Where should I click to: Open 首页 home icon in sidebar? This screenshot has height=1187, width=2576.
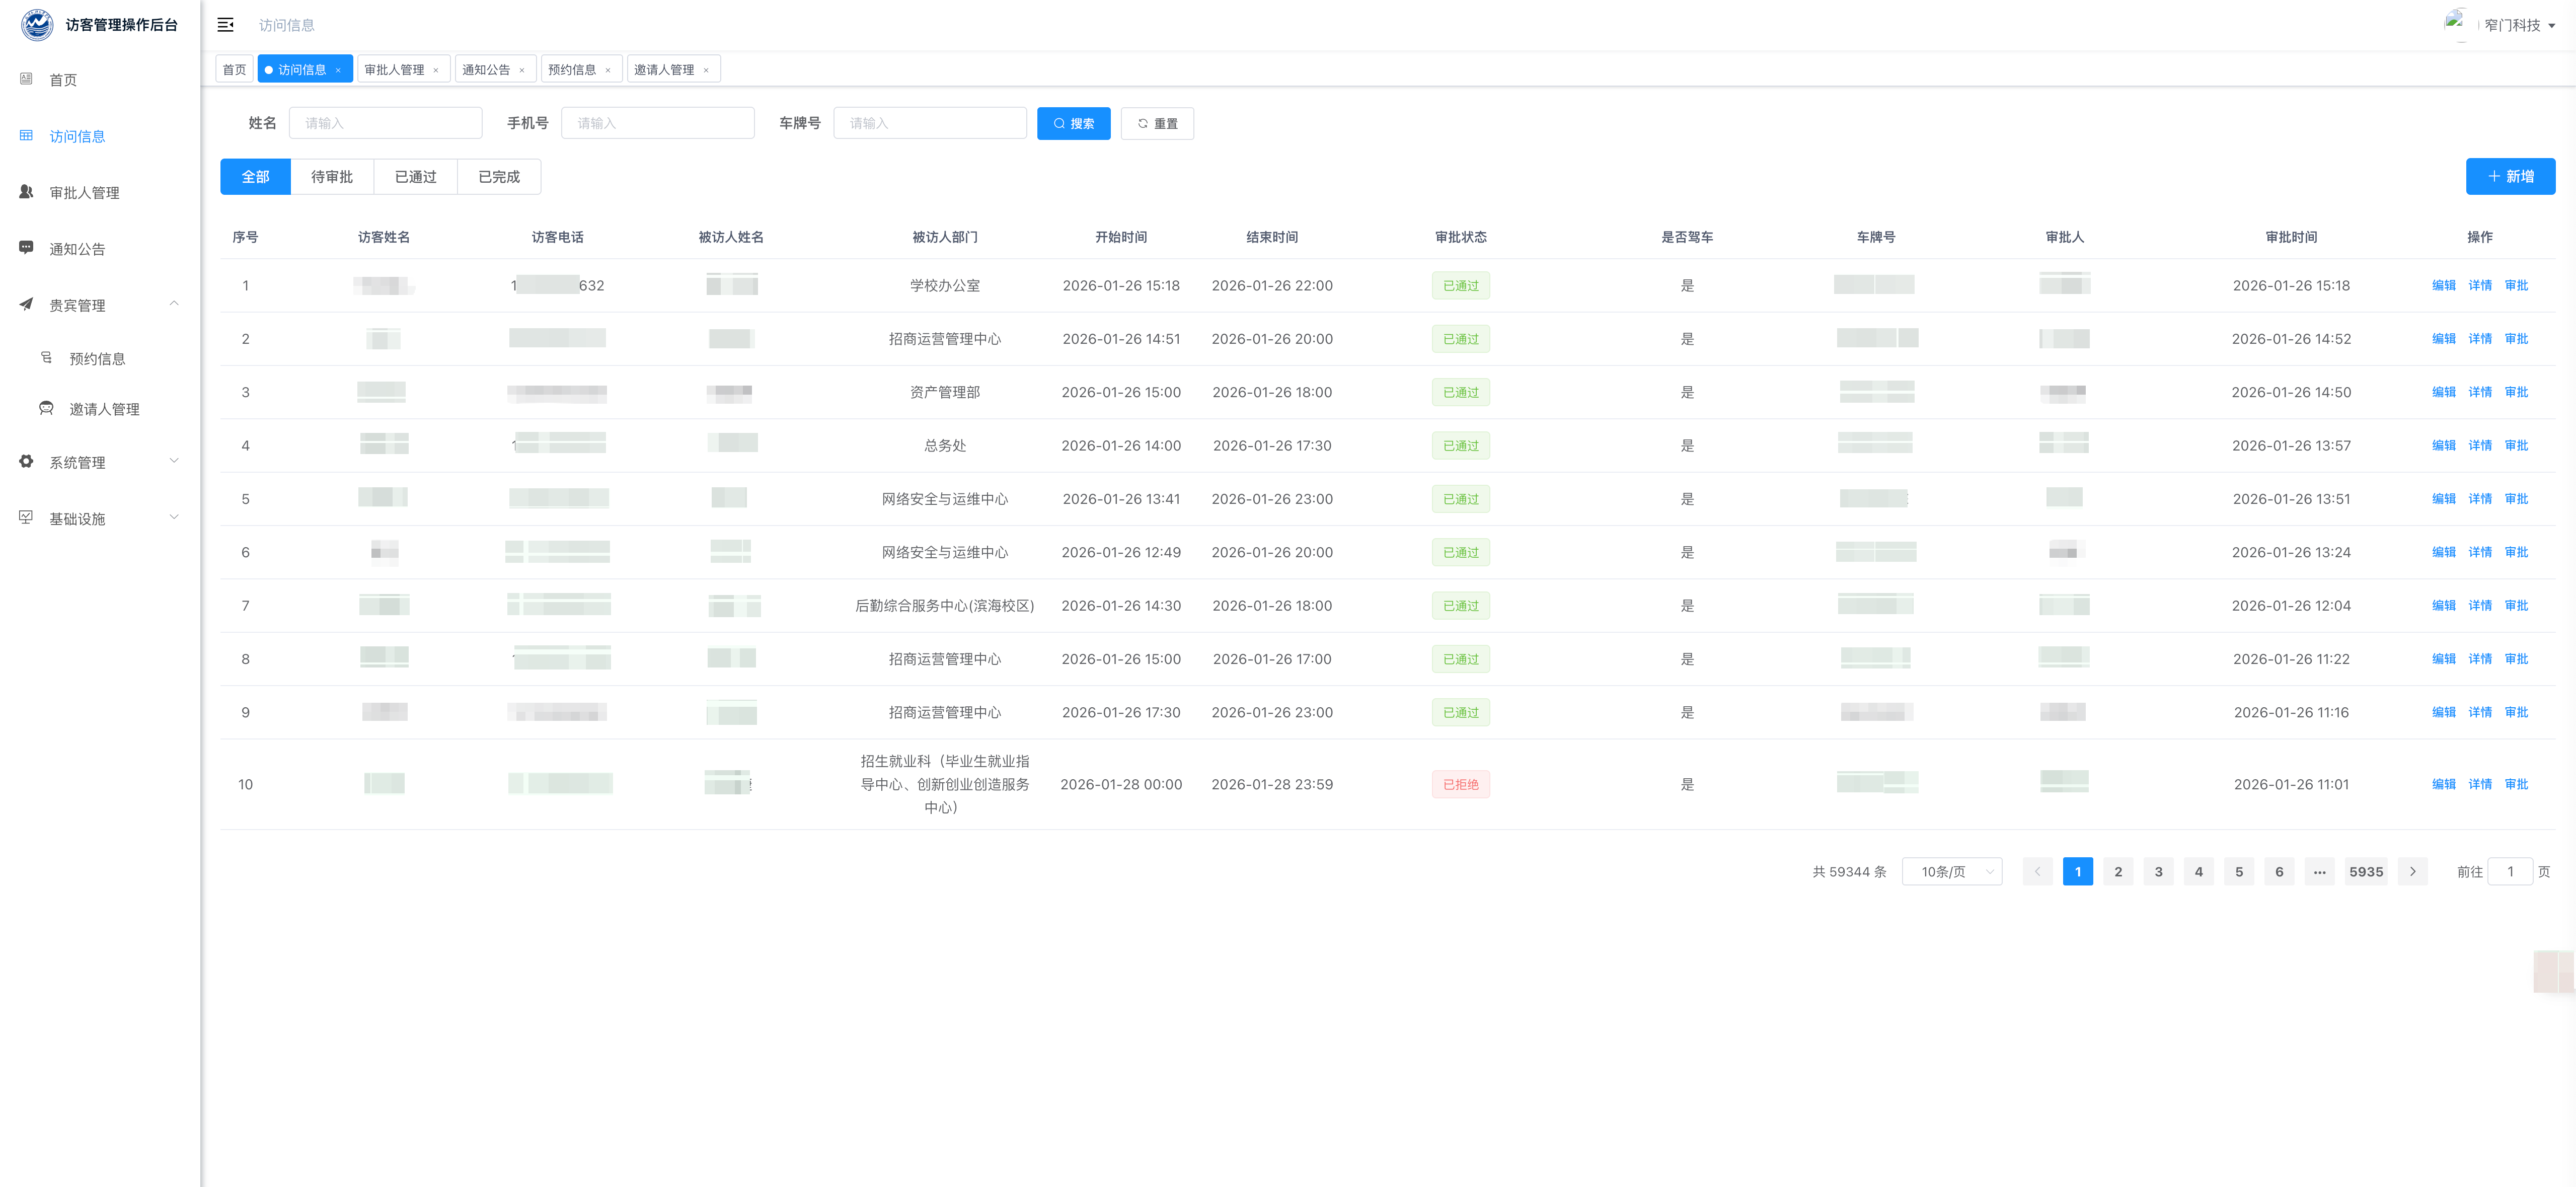click(x=26, y=79)
